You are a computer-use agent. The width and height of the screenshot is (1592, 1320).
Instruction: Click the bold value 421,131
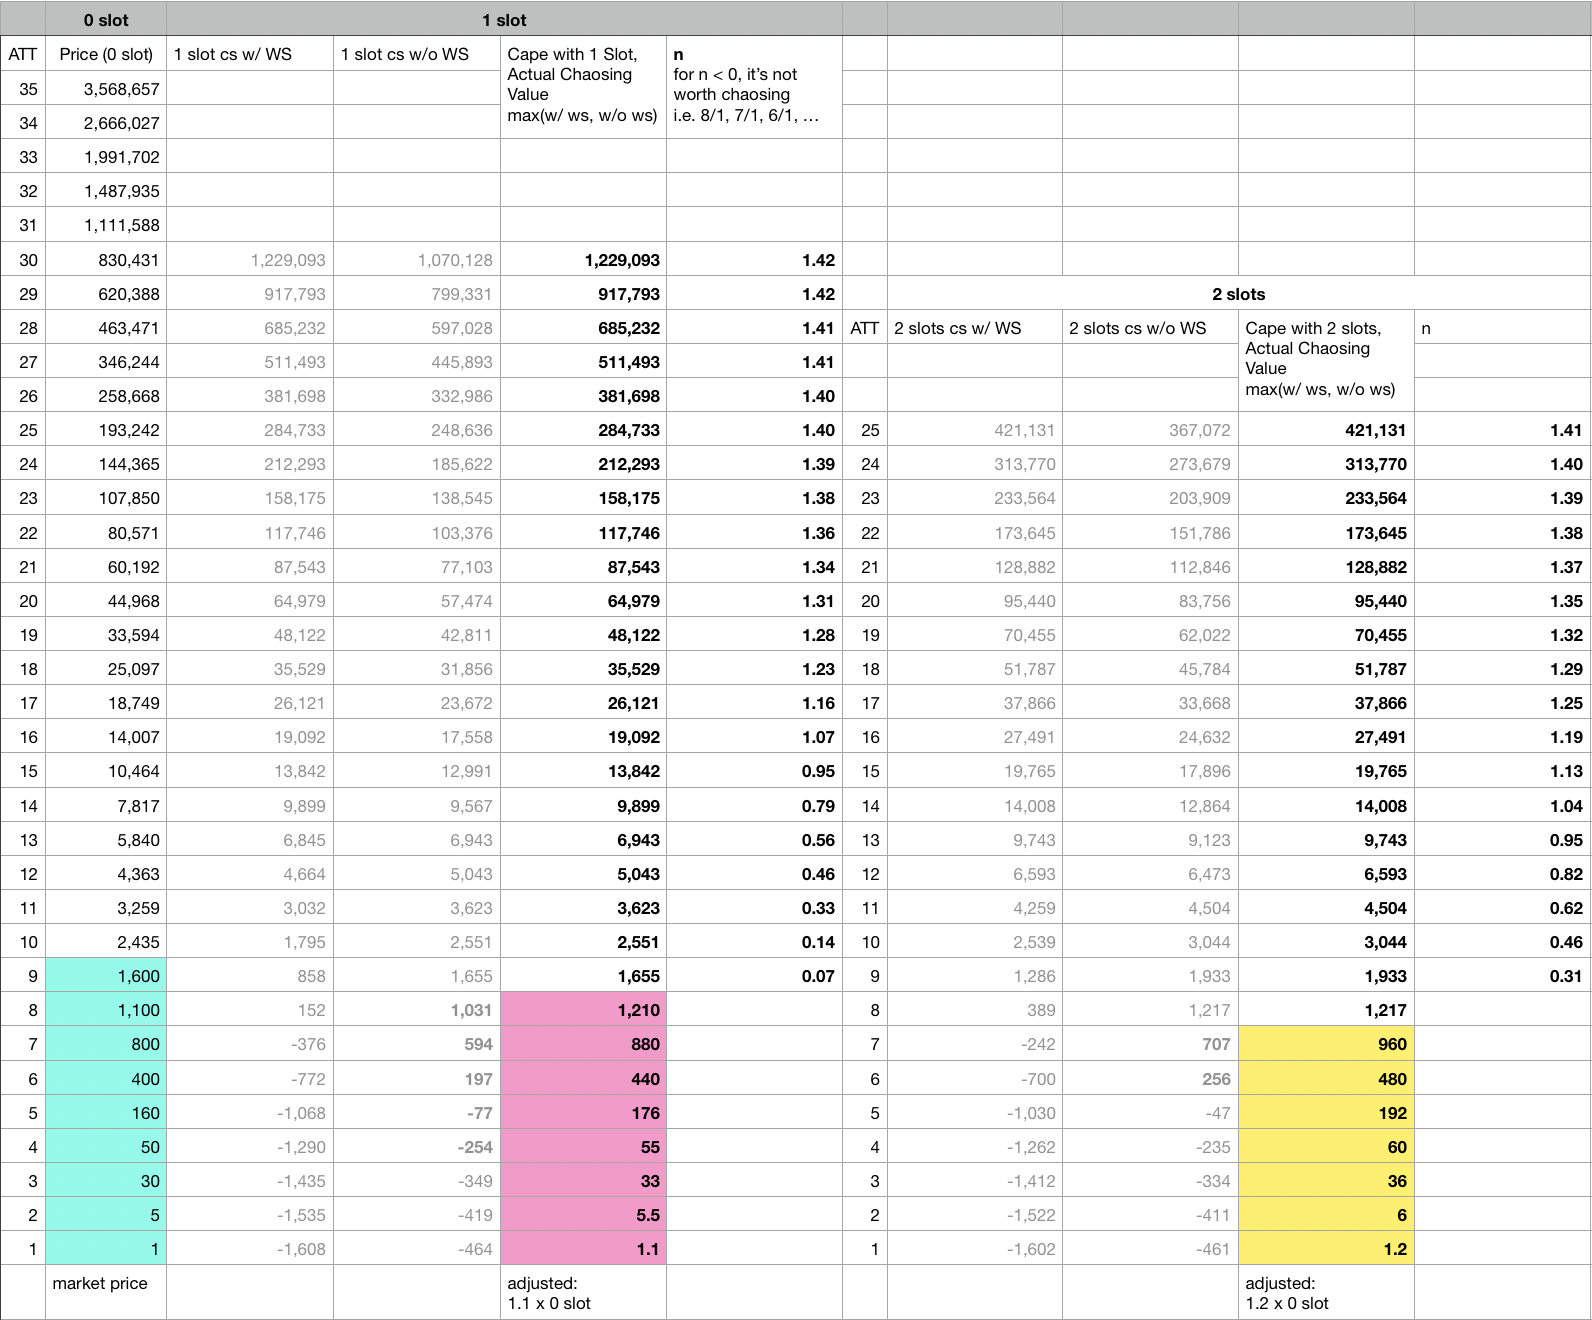[x=1326, y=430]
